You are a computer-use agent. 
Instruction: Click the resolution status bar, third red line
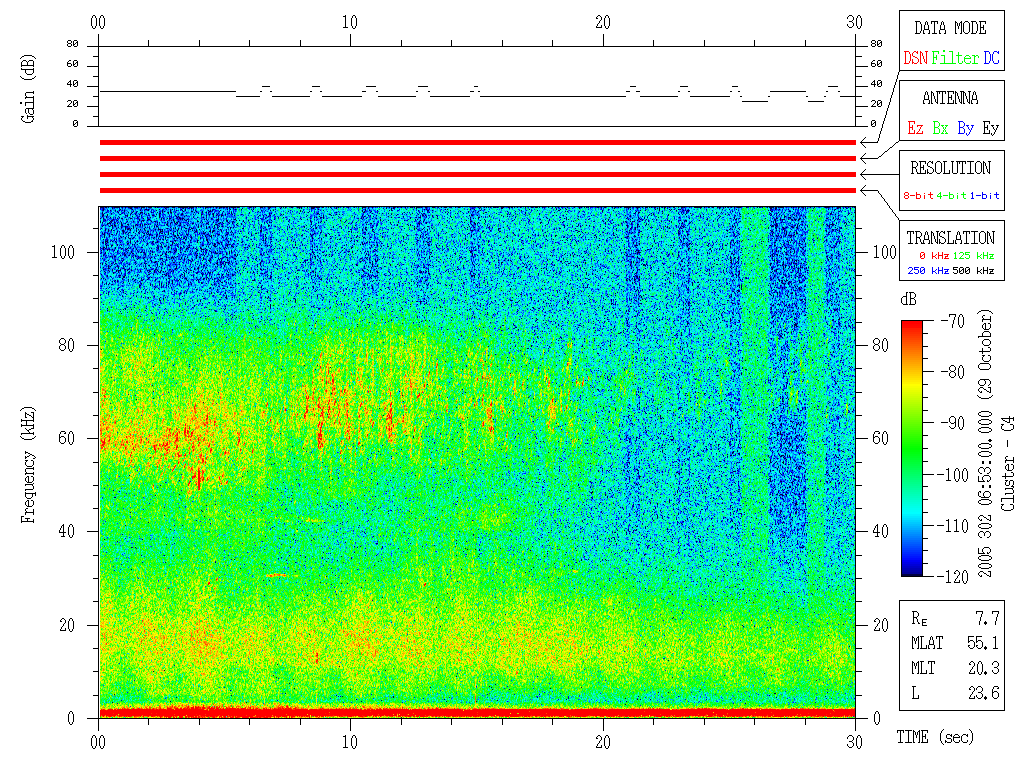point(477,174)
